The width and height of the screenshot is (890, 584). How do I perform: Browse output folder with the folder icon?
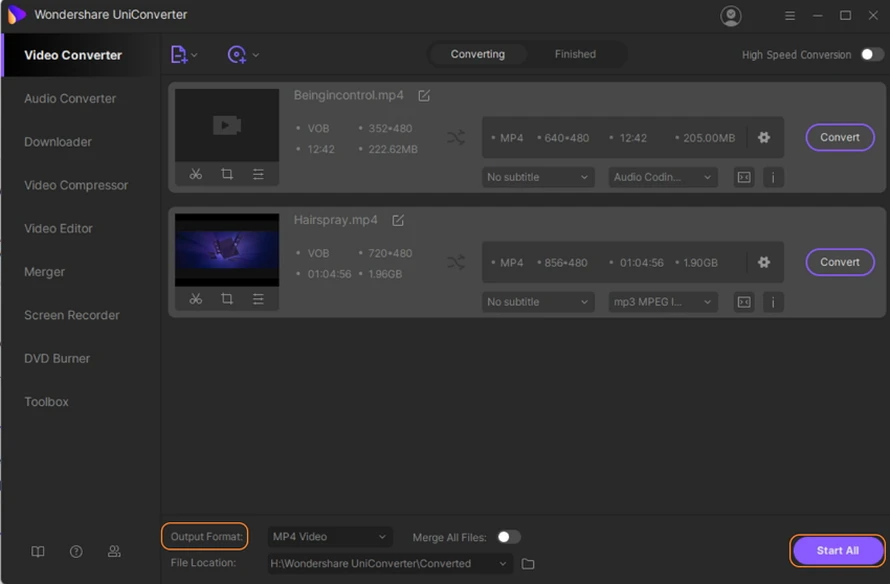(529, 564)
